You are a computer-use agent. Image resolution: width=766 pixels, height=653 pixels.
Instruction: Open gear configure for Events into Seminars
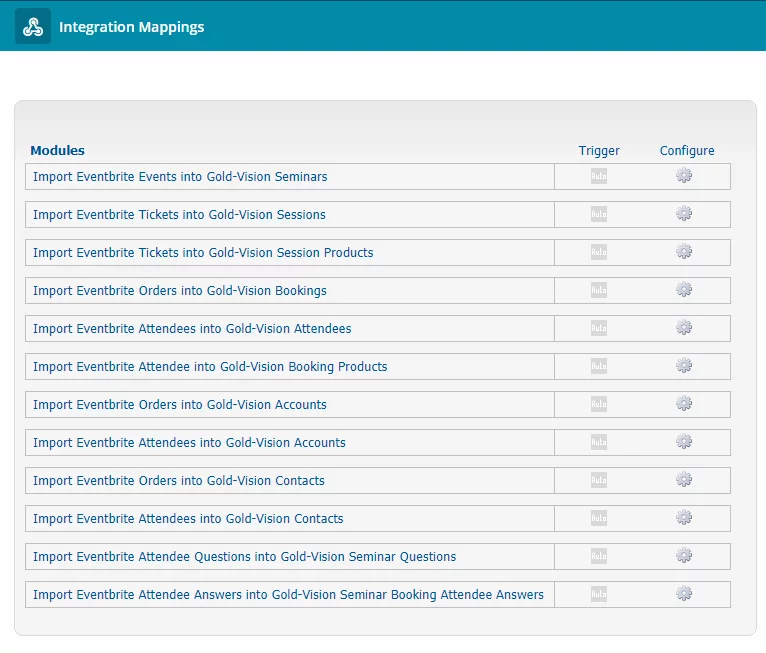coord(684,175)
